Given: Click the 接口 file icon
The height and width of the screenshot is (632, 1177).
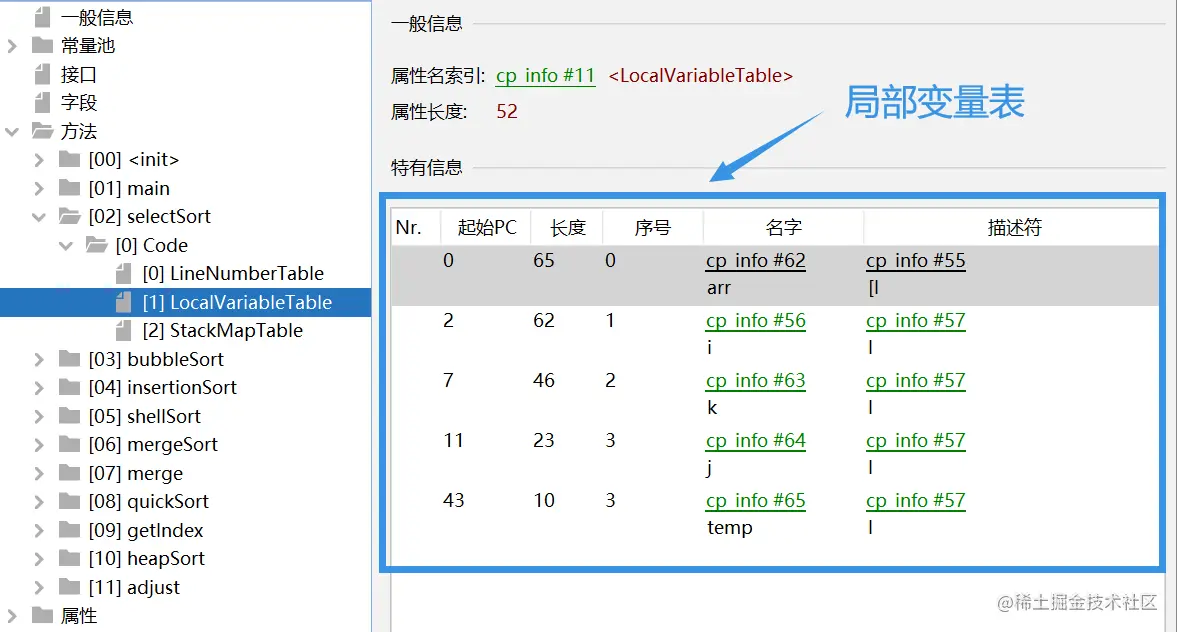Looking at the screenshot, I should 43,74.
